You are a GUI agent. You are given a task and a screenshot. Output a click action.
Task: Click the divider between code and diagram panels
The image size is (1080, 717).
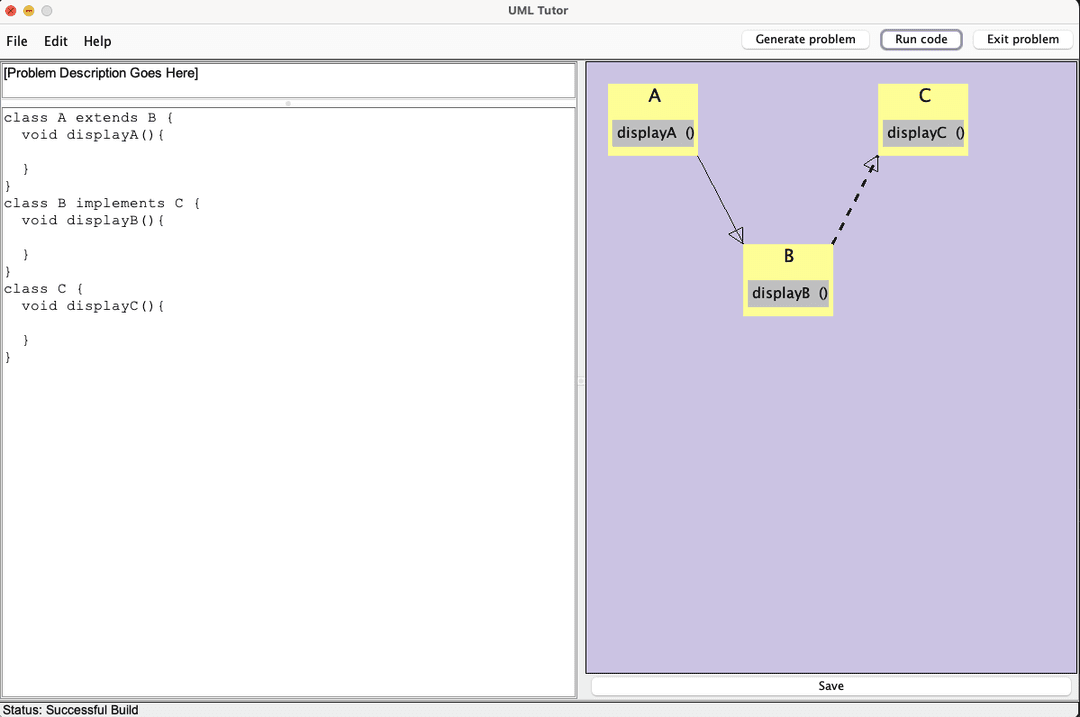pyautogui.click(x=580, y=381)
